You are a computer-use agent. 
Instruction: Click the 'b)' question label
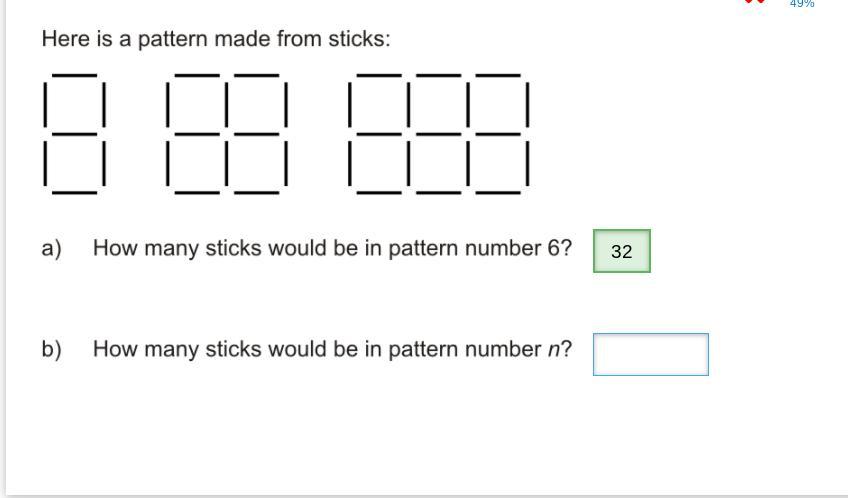click(x=51, y=349)
